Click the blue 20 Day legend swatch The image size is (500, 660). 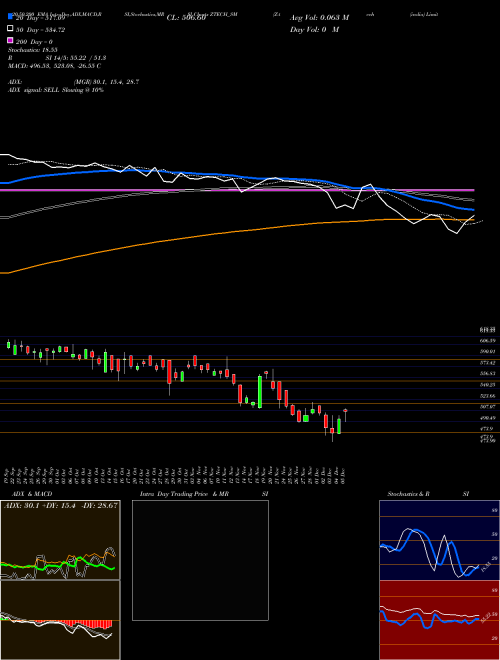coord(10,16)
